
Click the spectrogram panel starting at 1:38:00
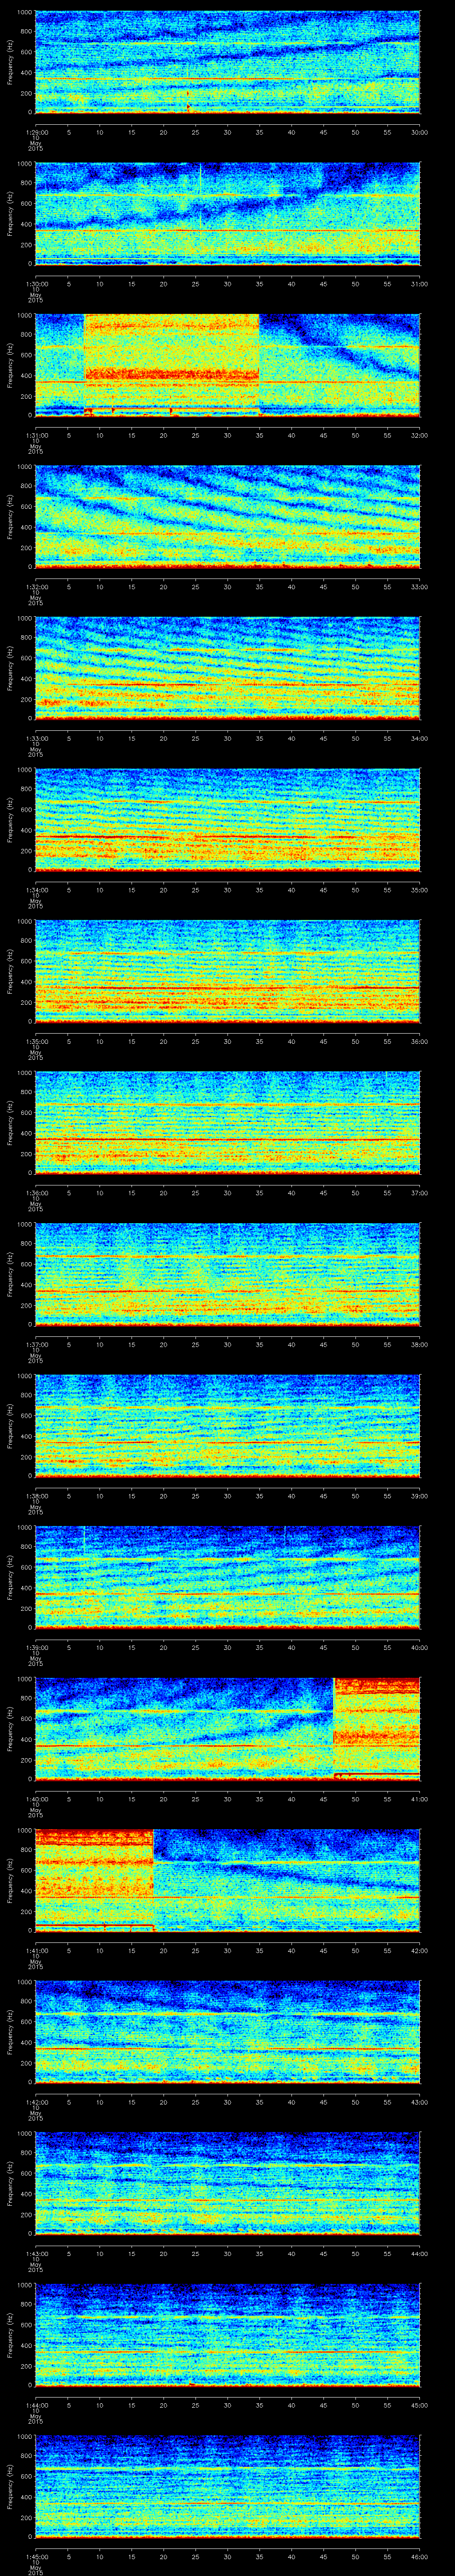pyautogui.click(x=227, y=1425)
